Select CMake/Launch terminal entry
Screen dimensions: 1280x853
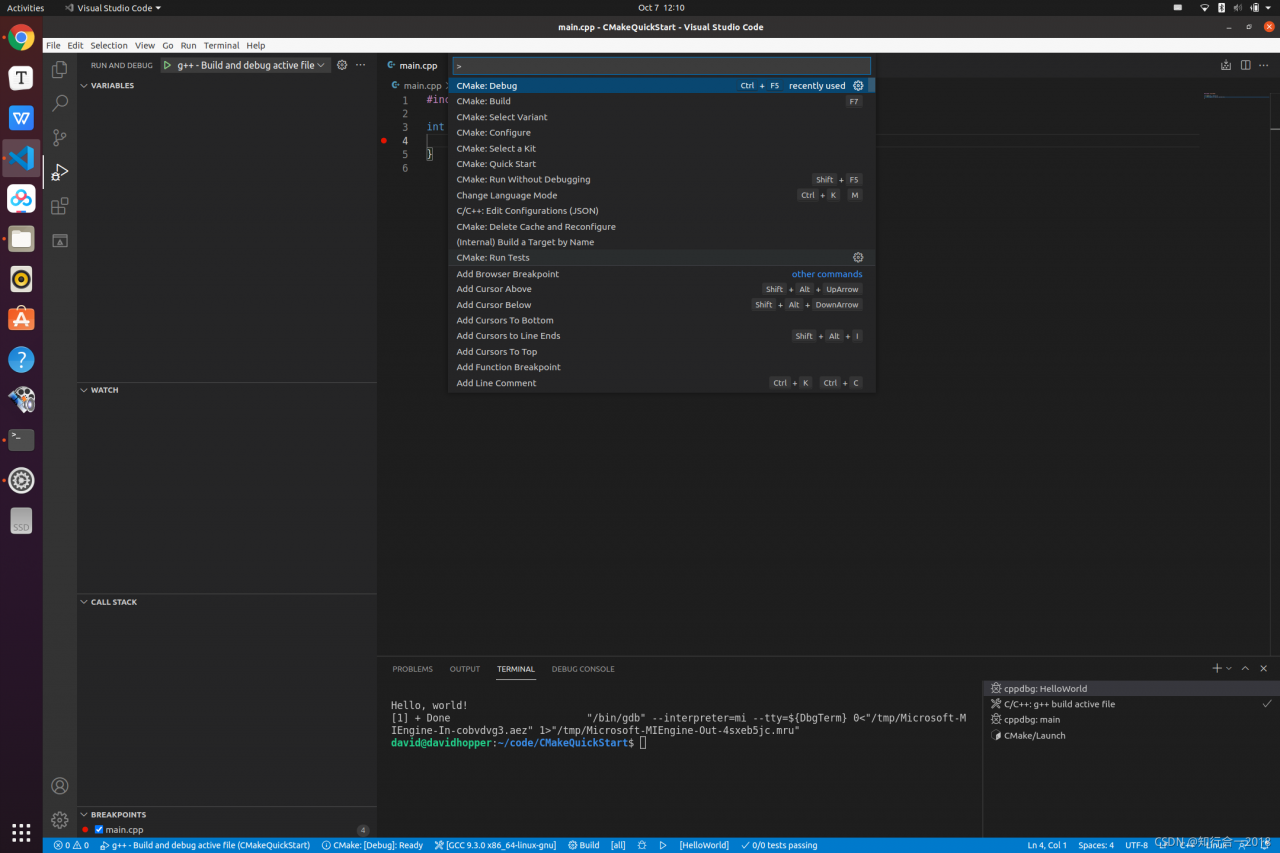coord(1131,736)
